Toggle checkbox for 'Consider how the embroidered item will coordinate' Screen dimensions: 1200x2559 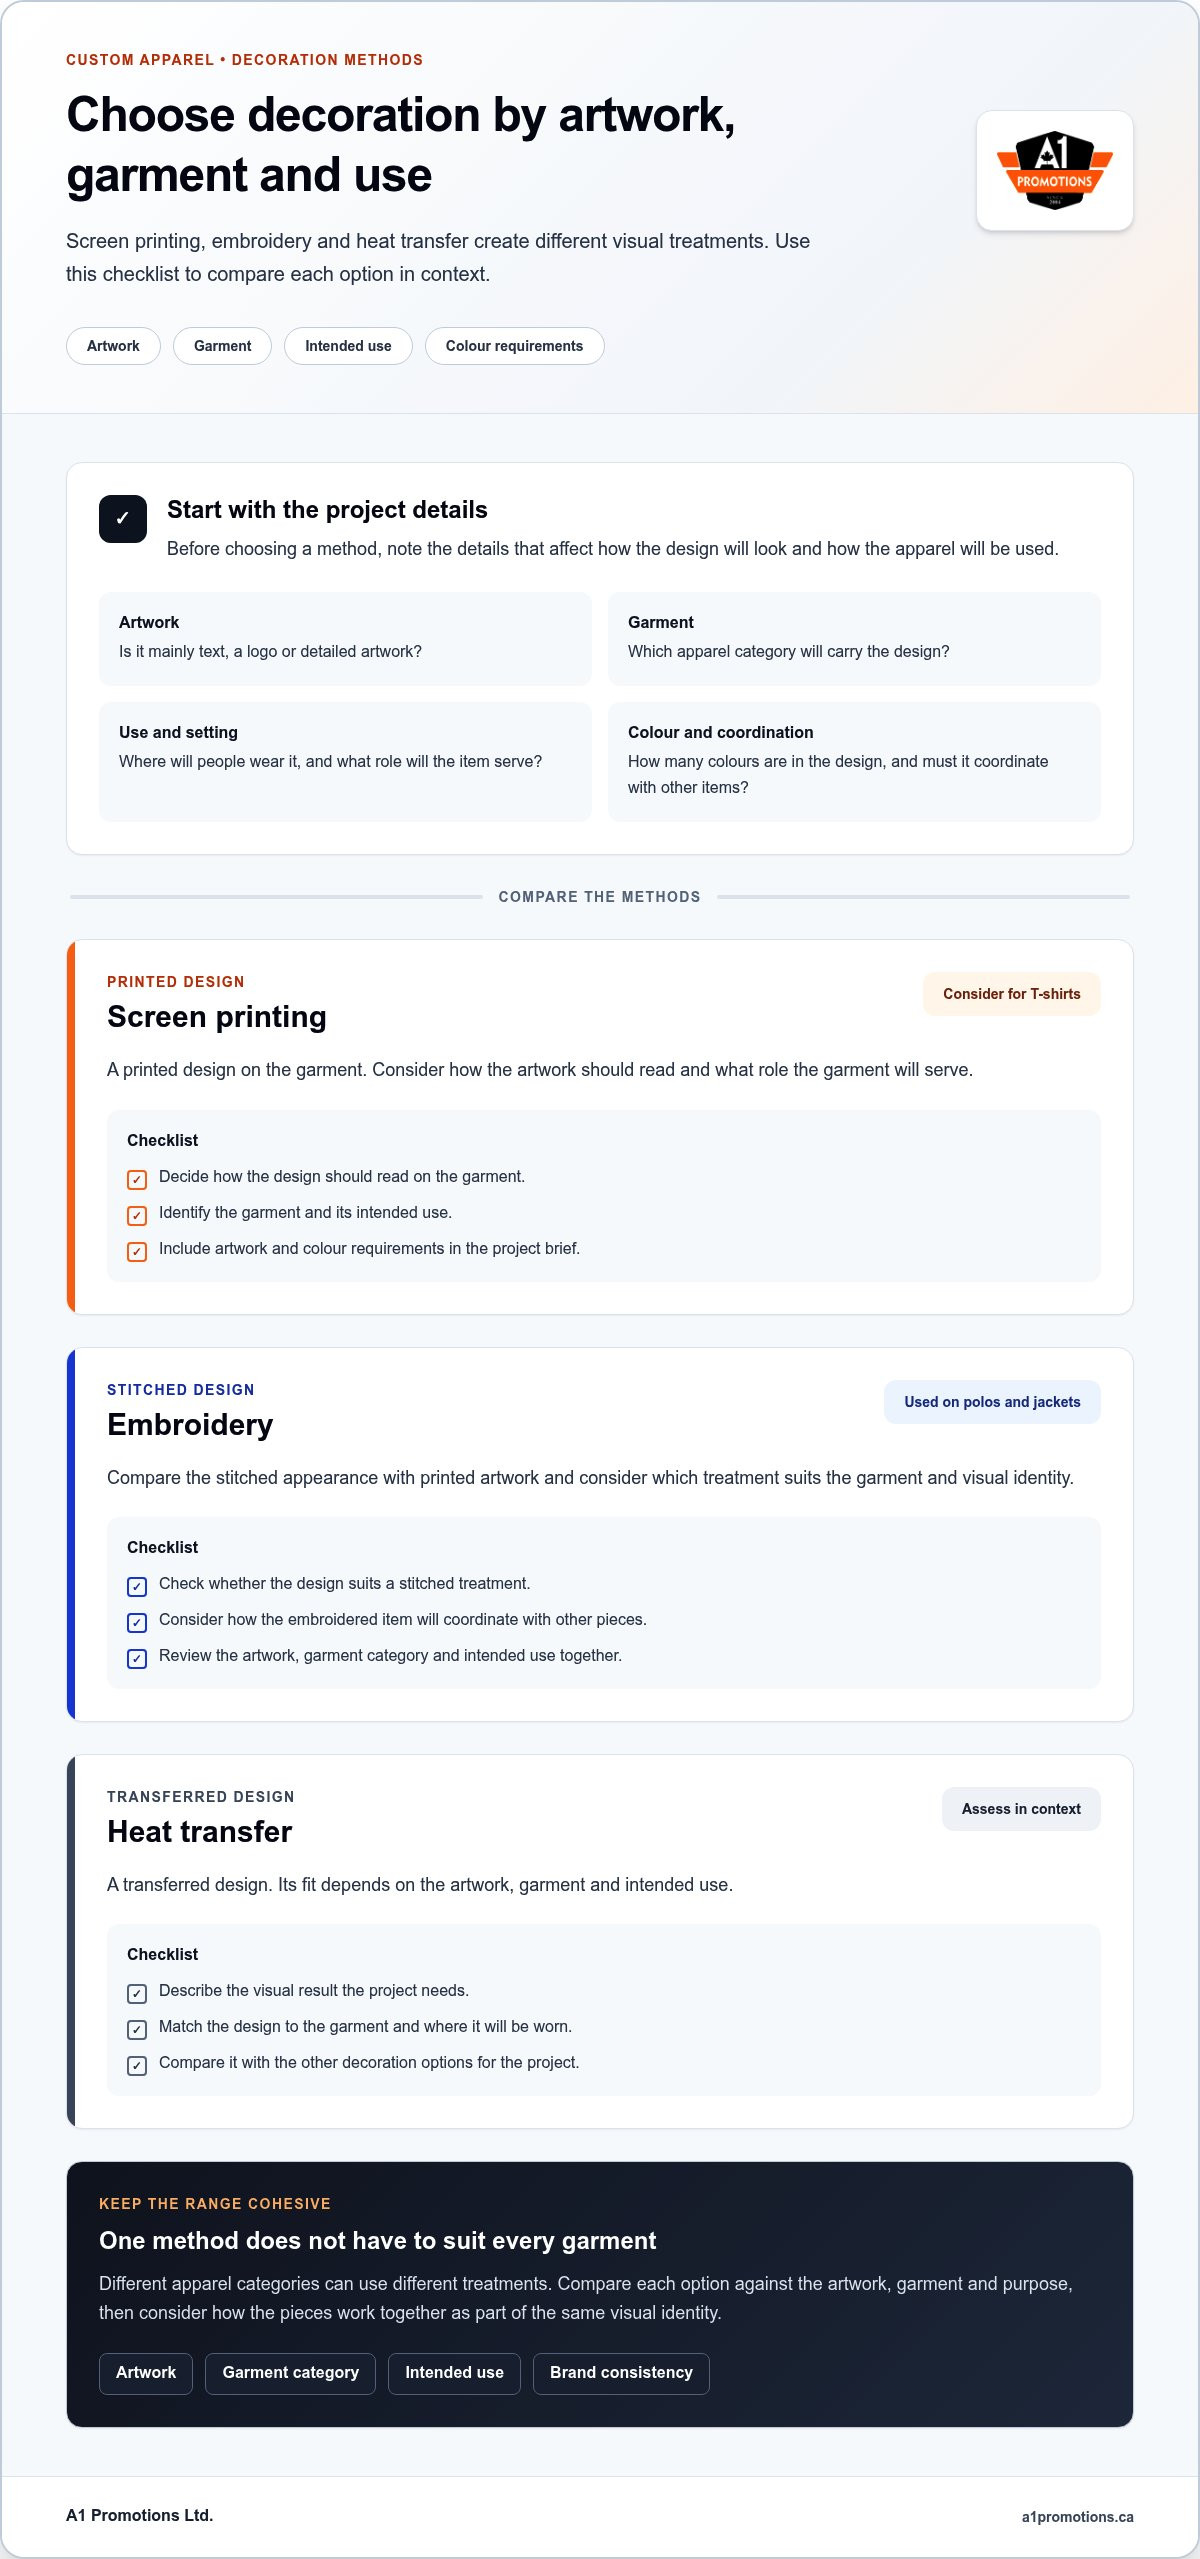pyautogui.click(x=137, y=1622)
